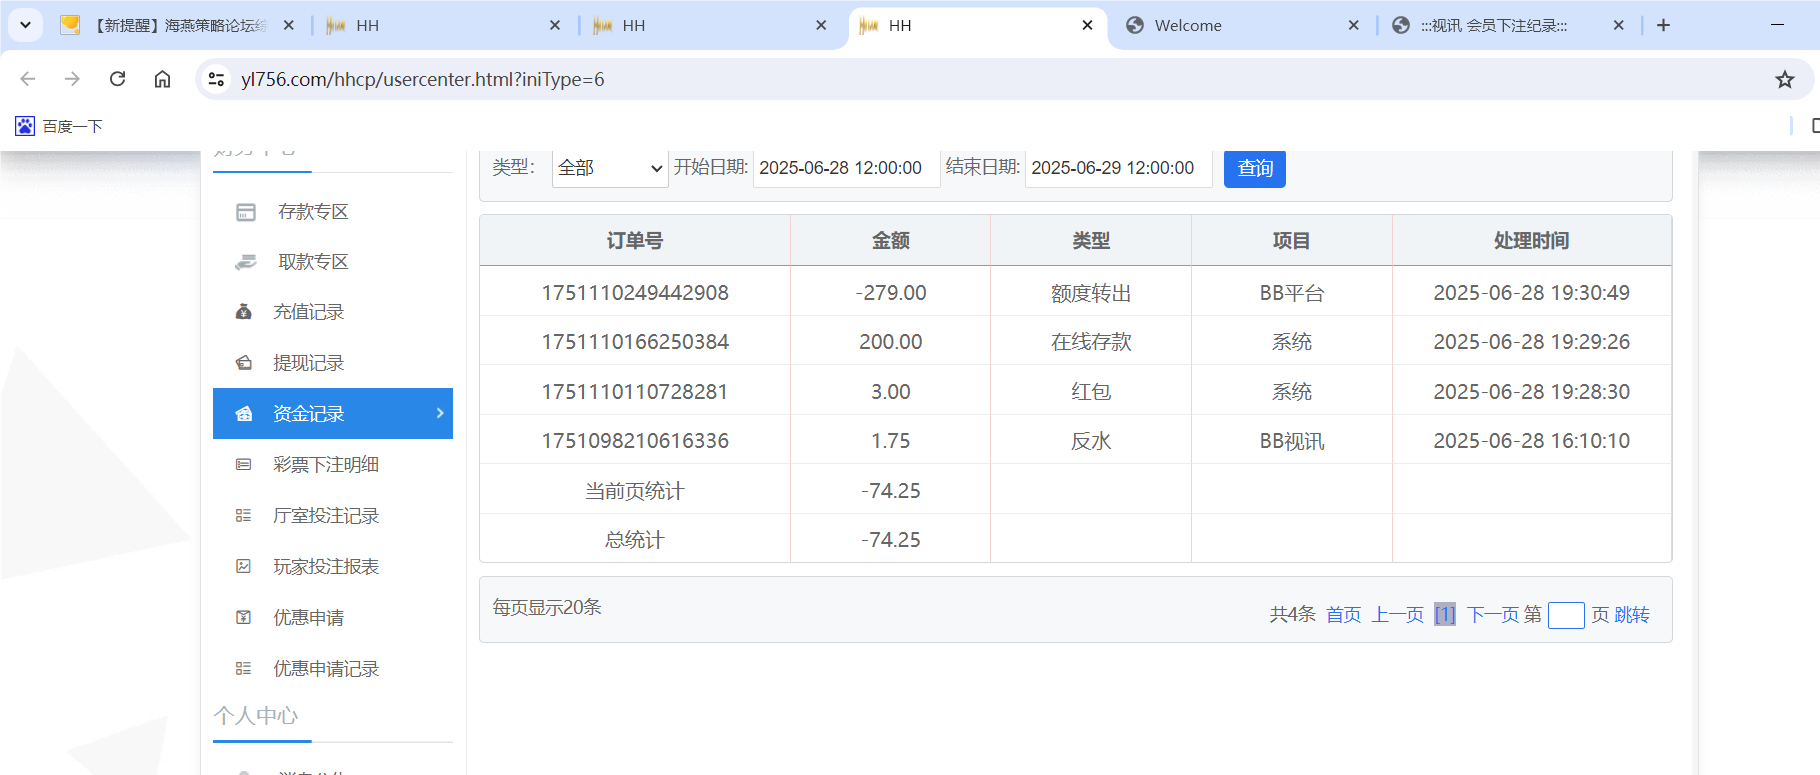Open the 百度一下 bookmark
This screenshot has height=775, width=1820.
pos(60,126)
